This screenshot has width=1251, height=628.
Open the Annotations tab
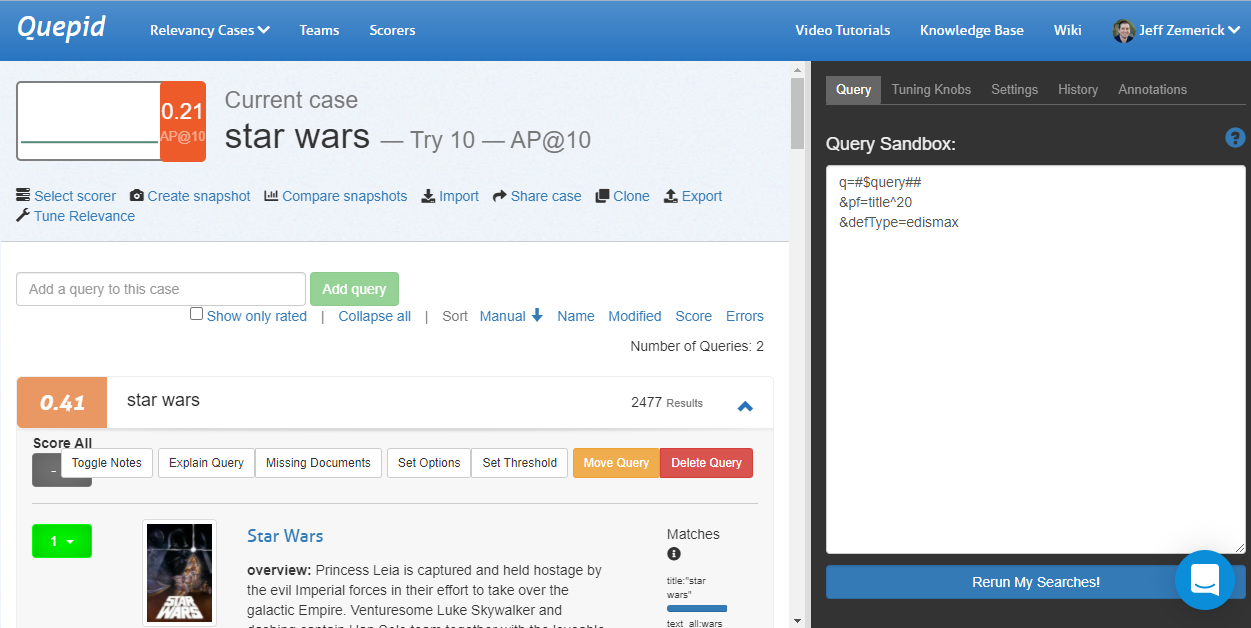click(x=1152, y=89)
